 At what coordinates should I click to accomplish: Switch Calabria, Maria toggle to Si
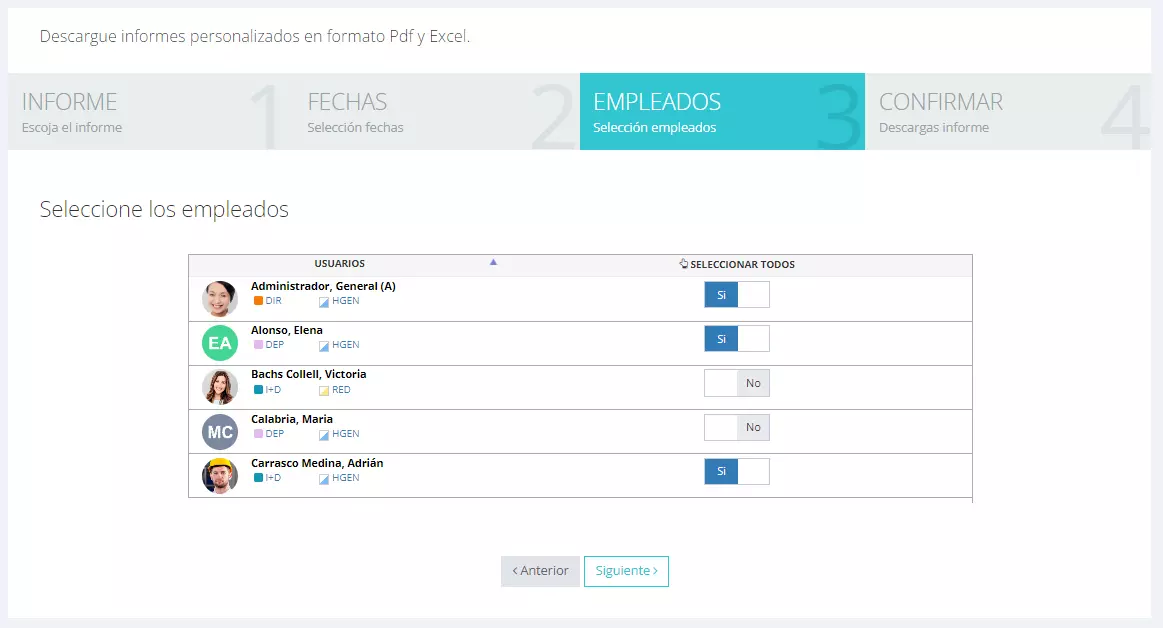click(x=737, y=427)
